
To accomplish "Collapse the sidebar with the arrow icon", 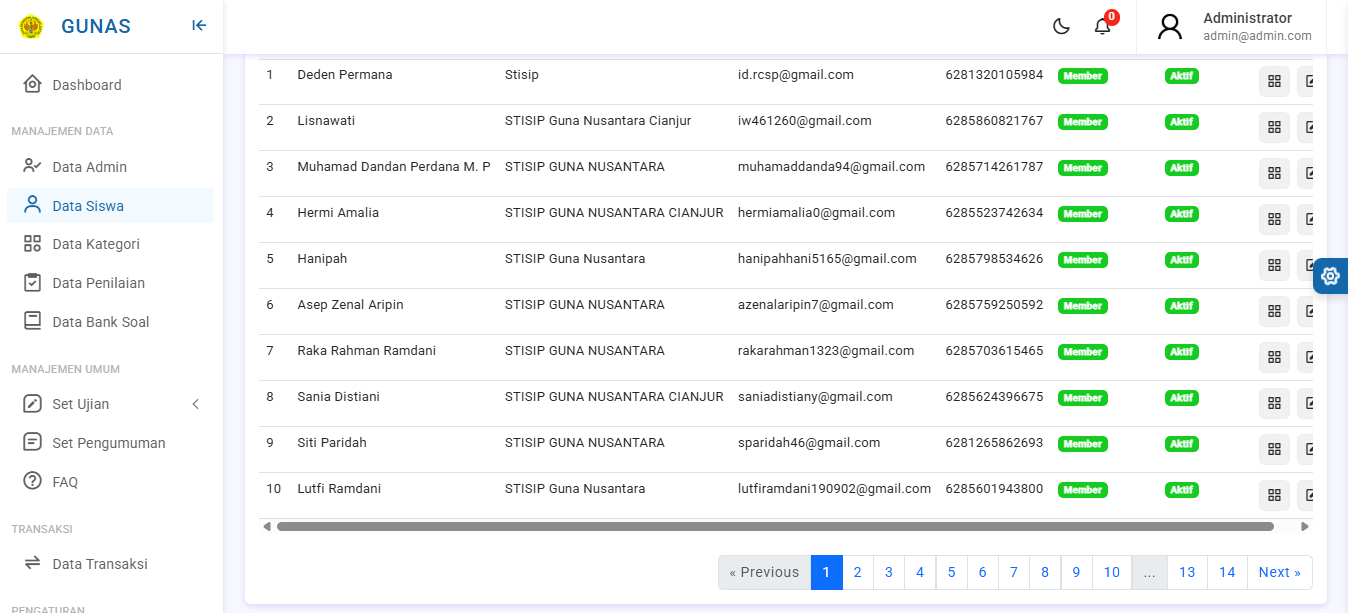I will point(199,26).
